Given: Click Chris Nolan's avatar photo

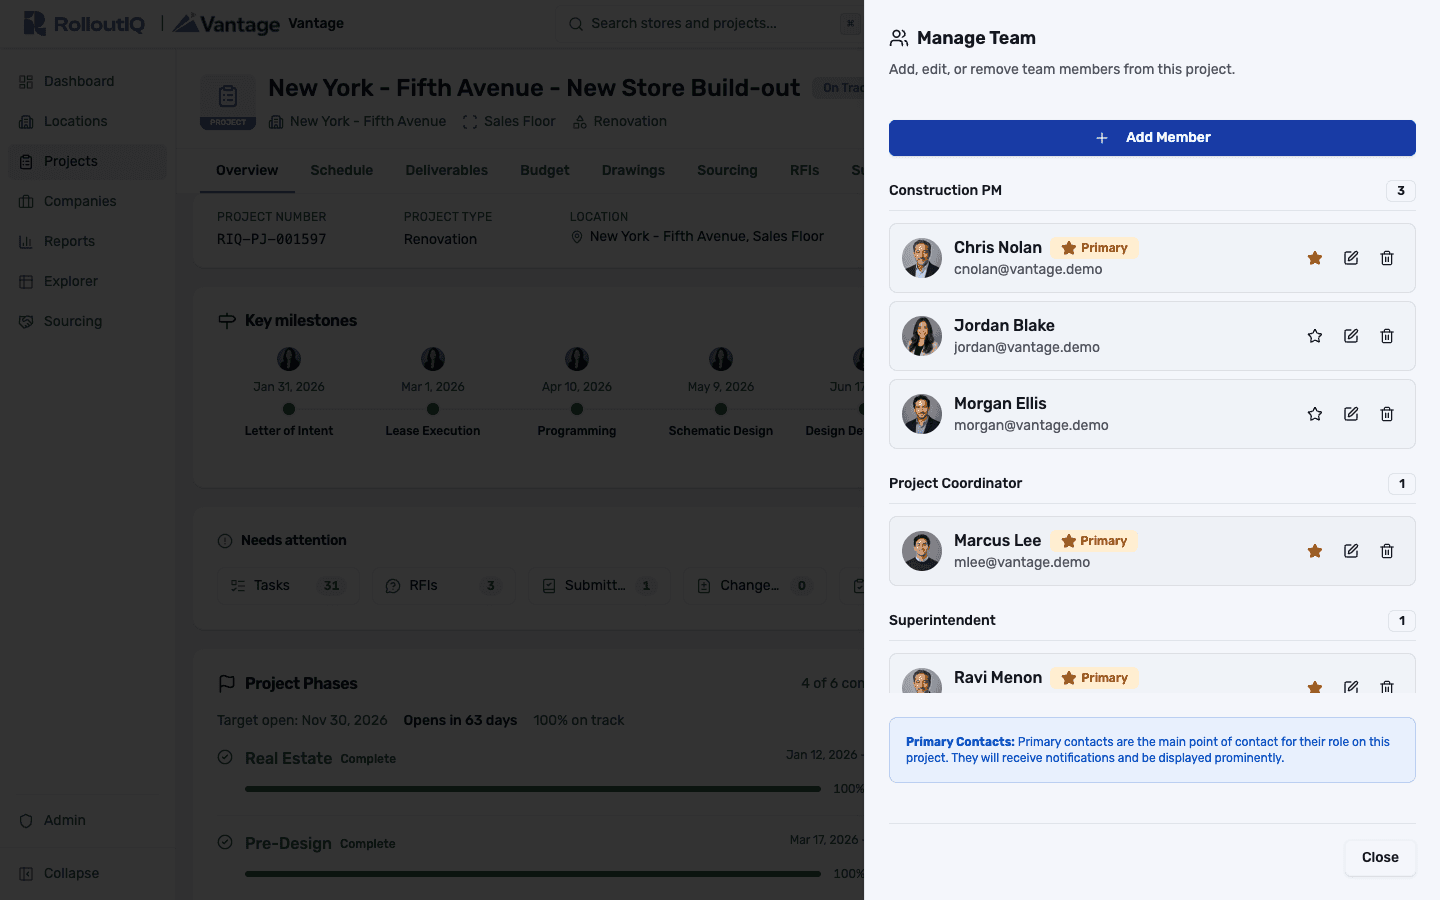Looking at the screenshot, I should point(922,258).
